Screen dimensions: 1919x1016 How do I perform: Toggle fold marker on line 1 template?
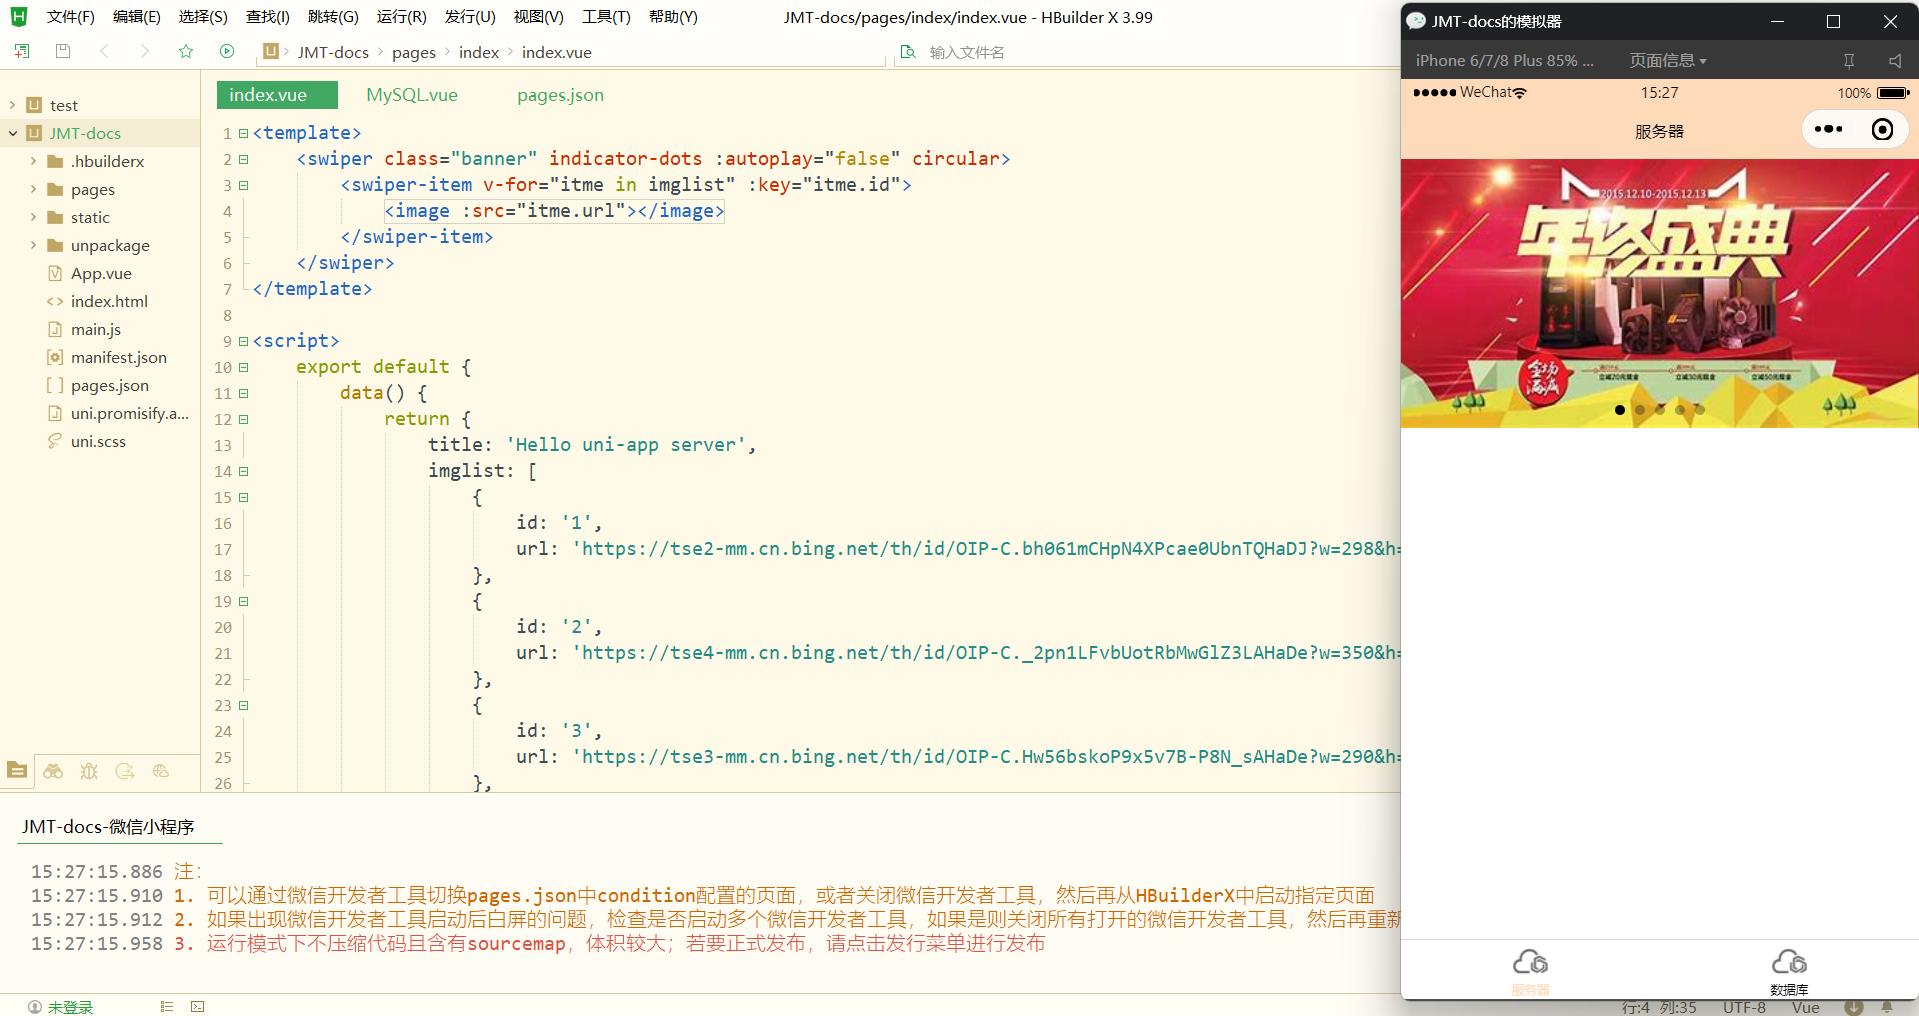coord(243,134)
